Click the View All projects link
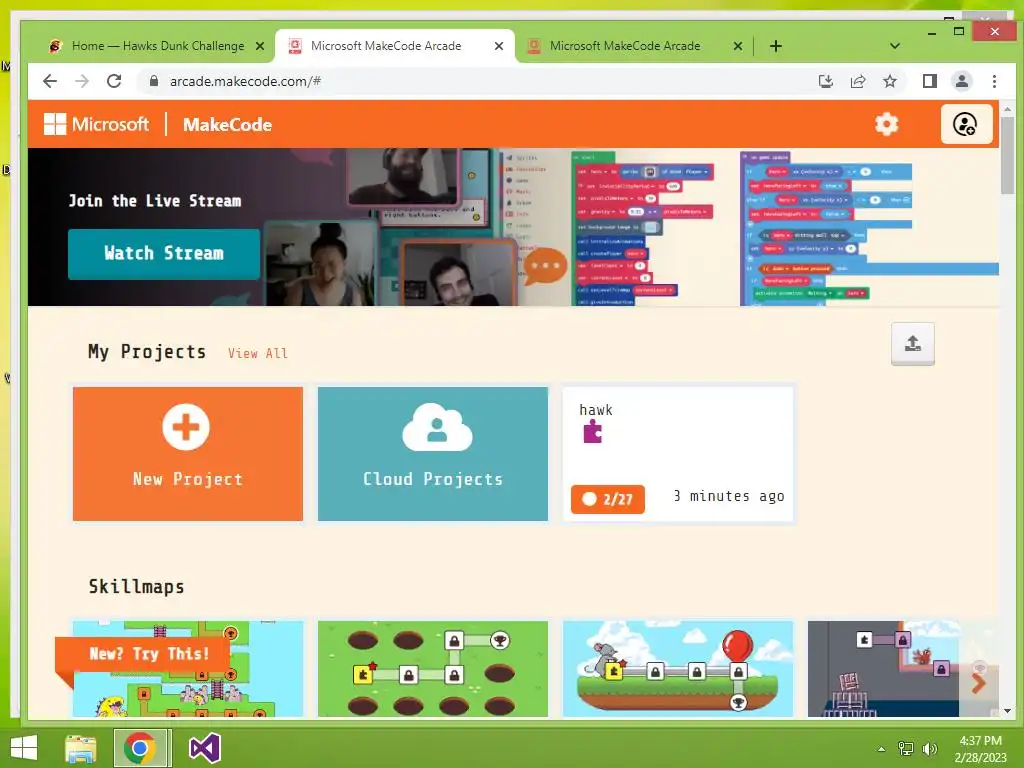 coord(257,353)
